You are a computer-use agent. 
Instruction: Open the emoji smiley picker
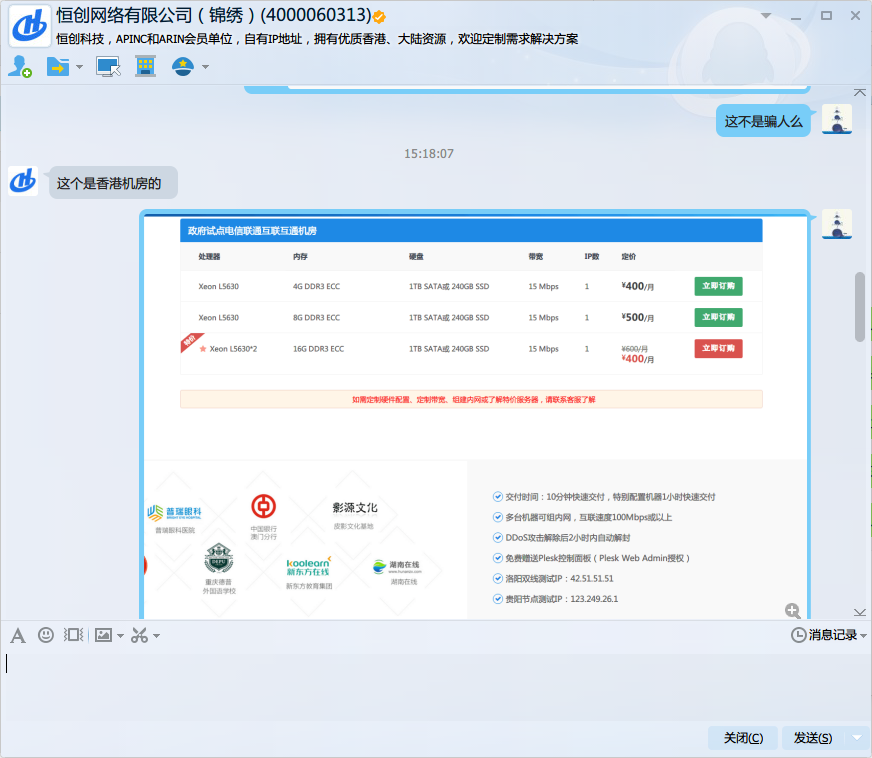[46, 635]
